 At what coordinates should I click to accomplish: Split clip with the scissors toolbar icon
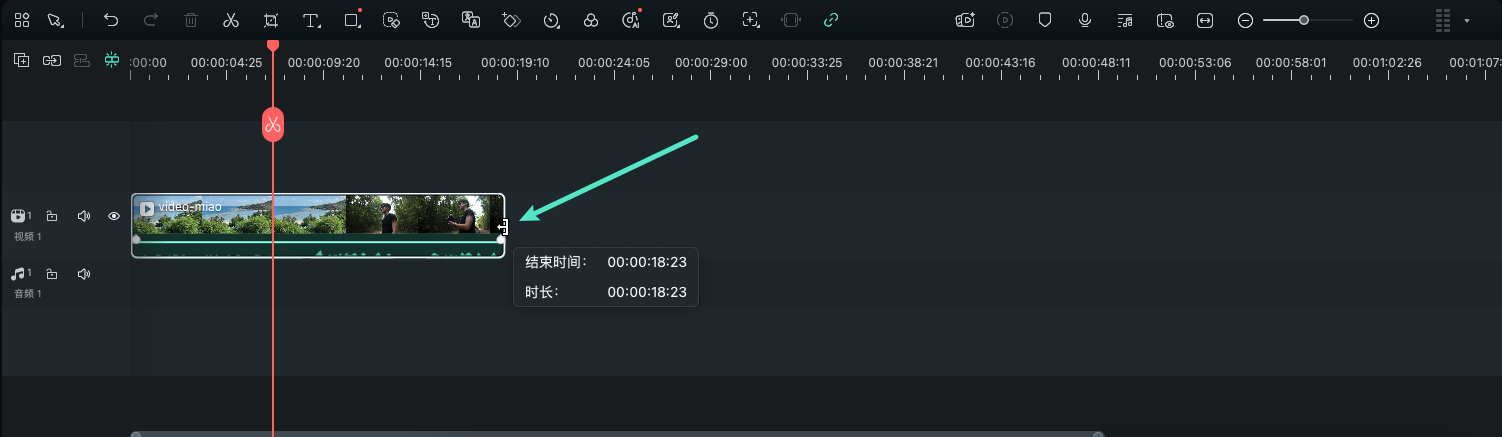231,20
